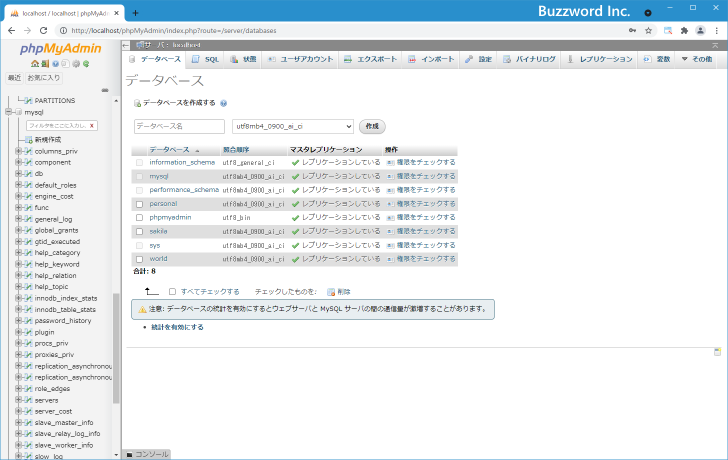
Task: Open the 設定 settings tab
Action: [x=479, y=59]
